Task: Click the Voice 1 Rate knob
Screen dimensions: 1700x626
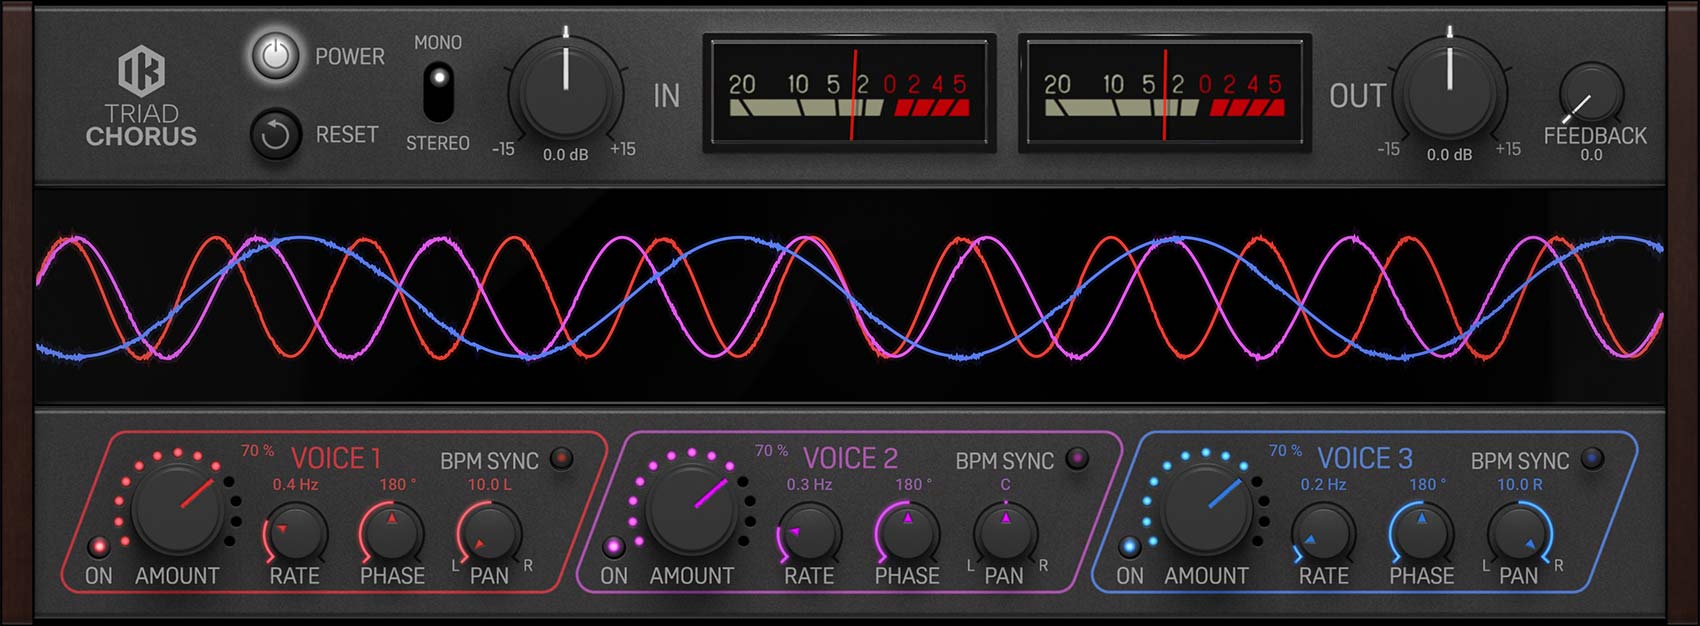Action: [295, 533]
